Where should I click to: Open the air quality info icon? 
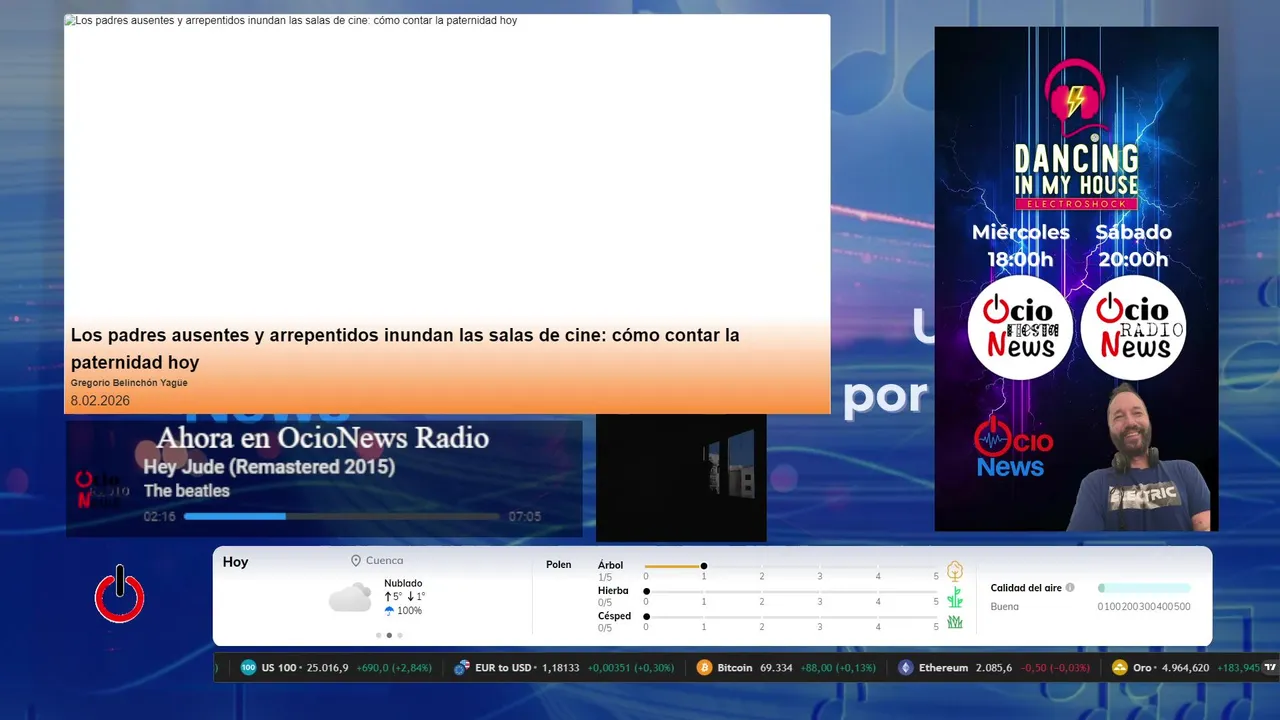coord(1070,588)
